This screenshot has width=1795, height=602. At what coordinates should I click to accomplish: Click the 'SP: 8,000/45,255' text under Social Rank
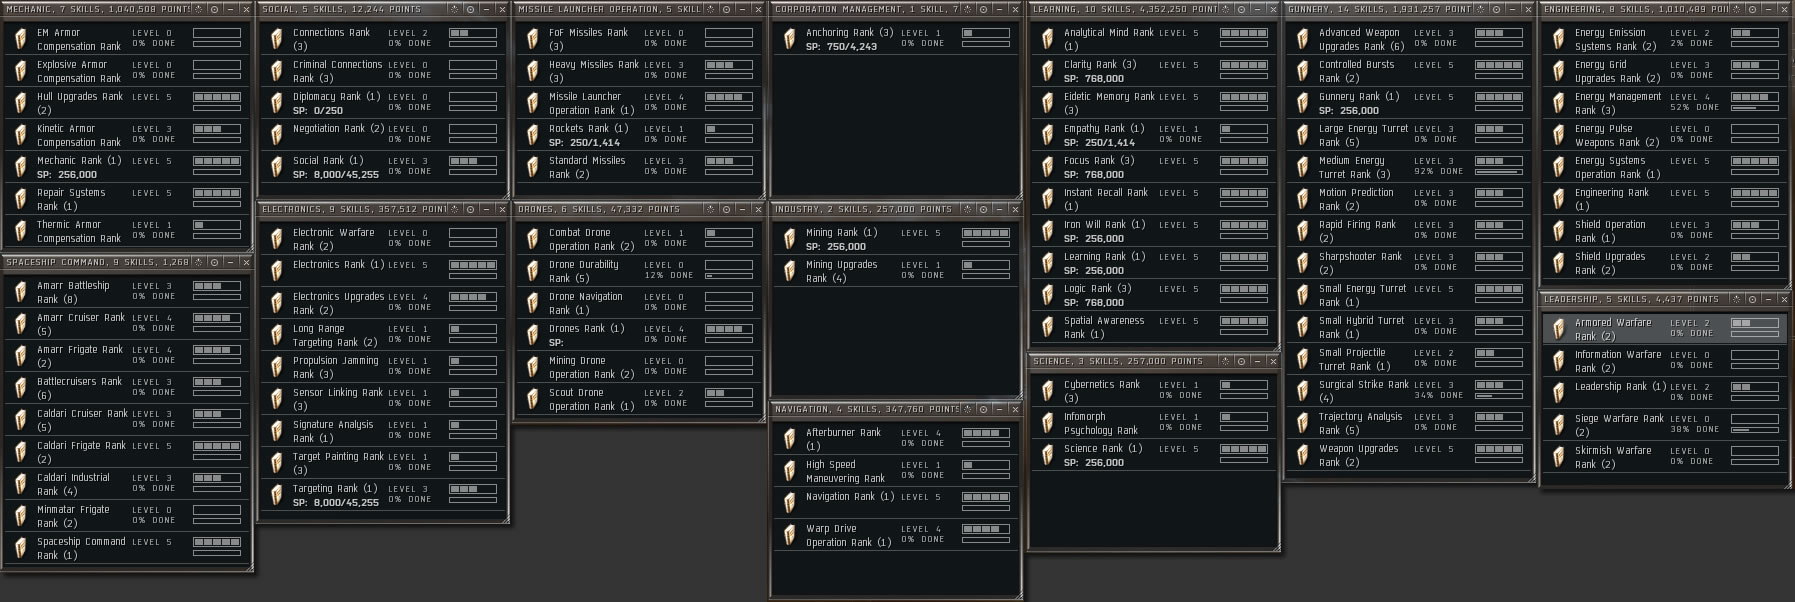[335, 174]
